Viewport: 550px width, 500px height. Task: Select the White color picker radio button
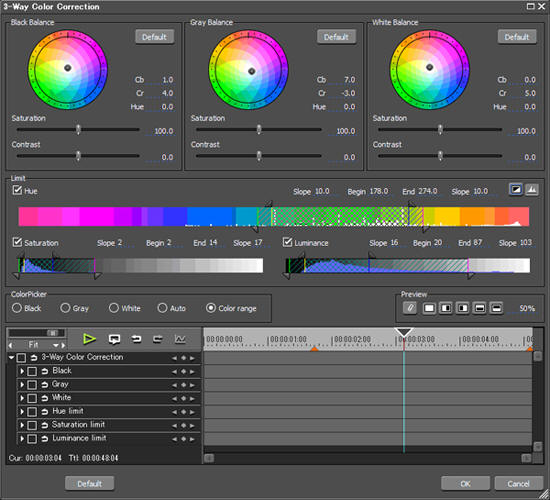(114, 308)
